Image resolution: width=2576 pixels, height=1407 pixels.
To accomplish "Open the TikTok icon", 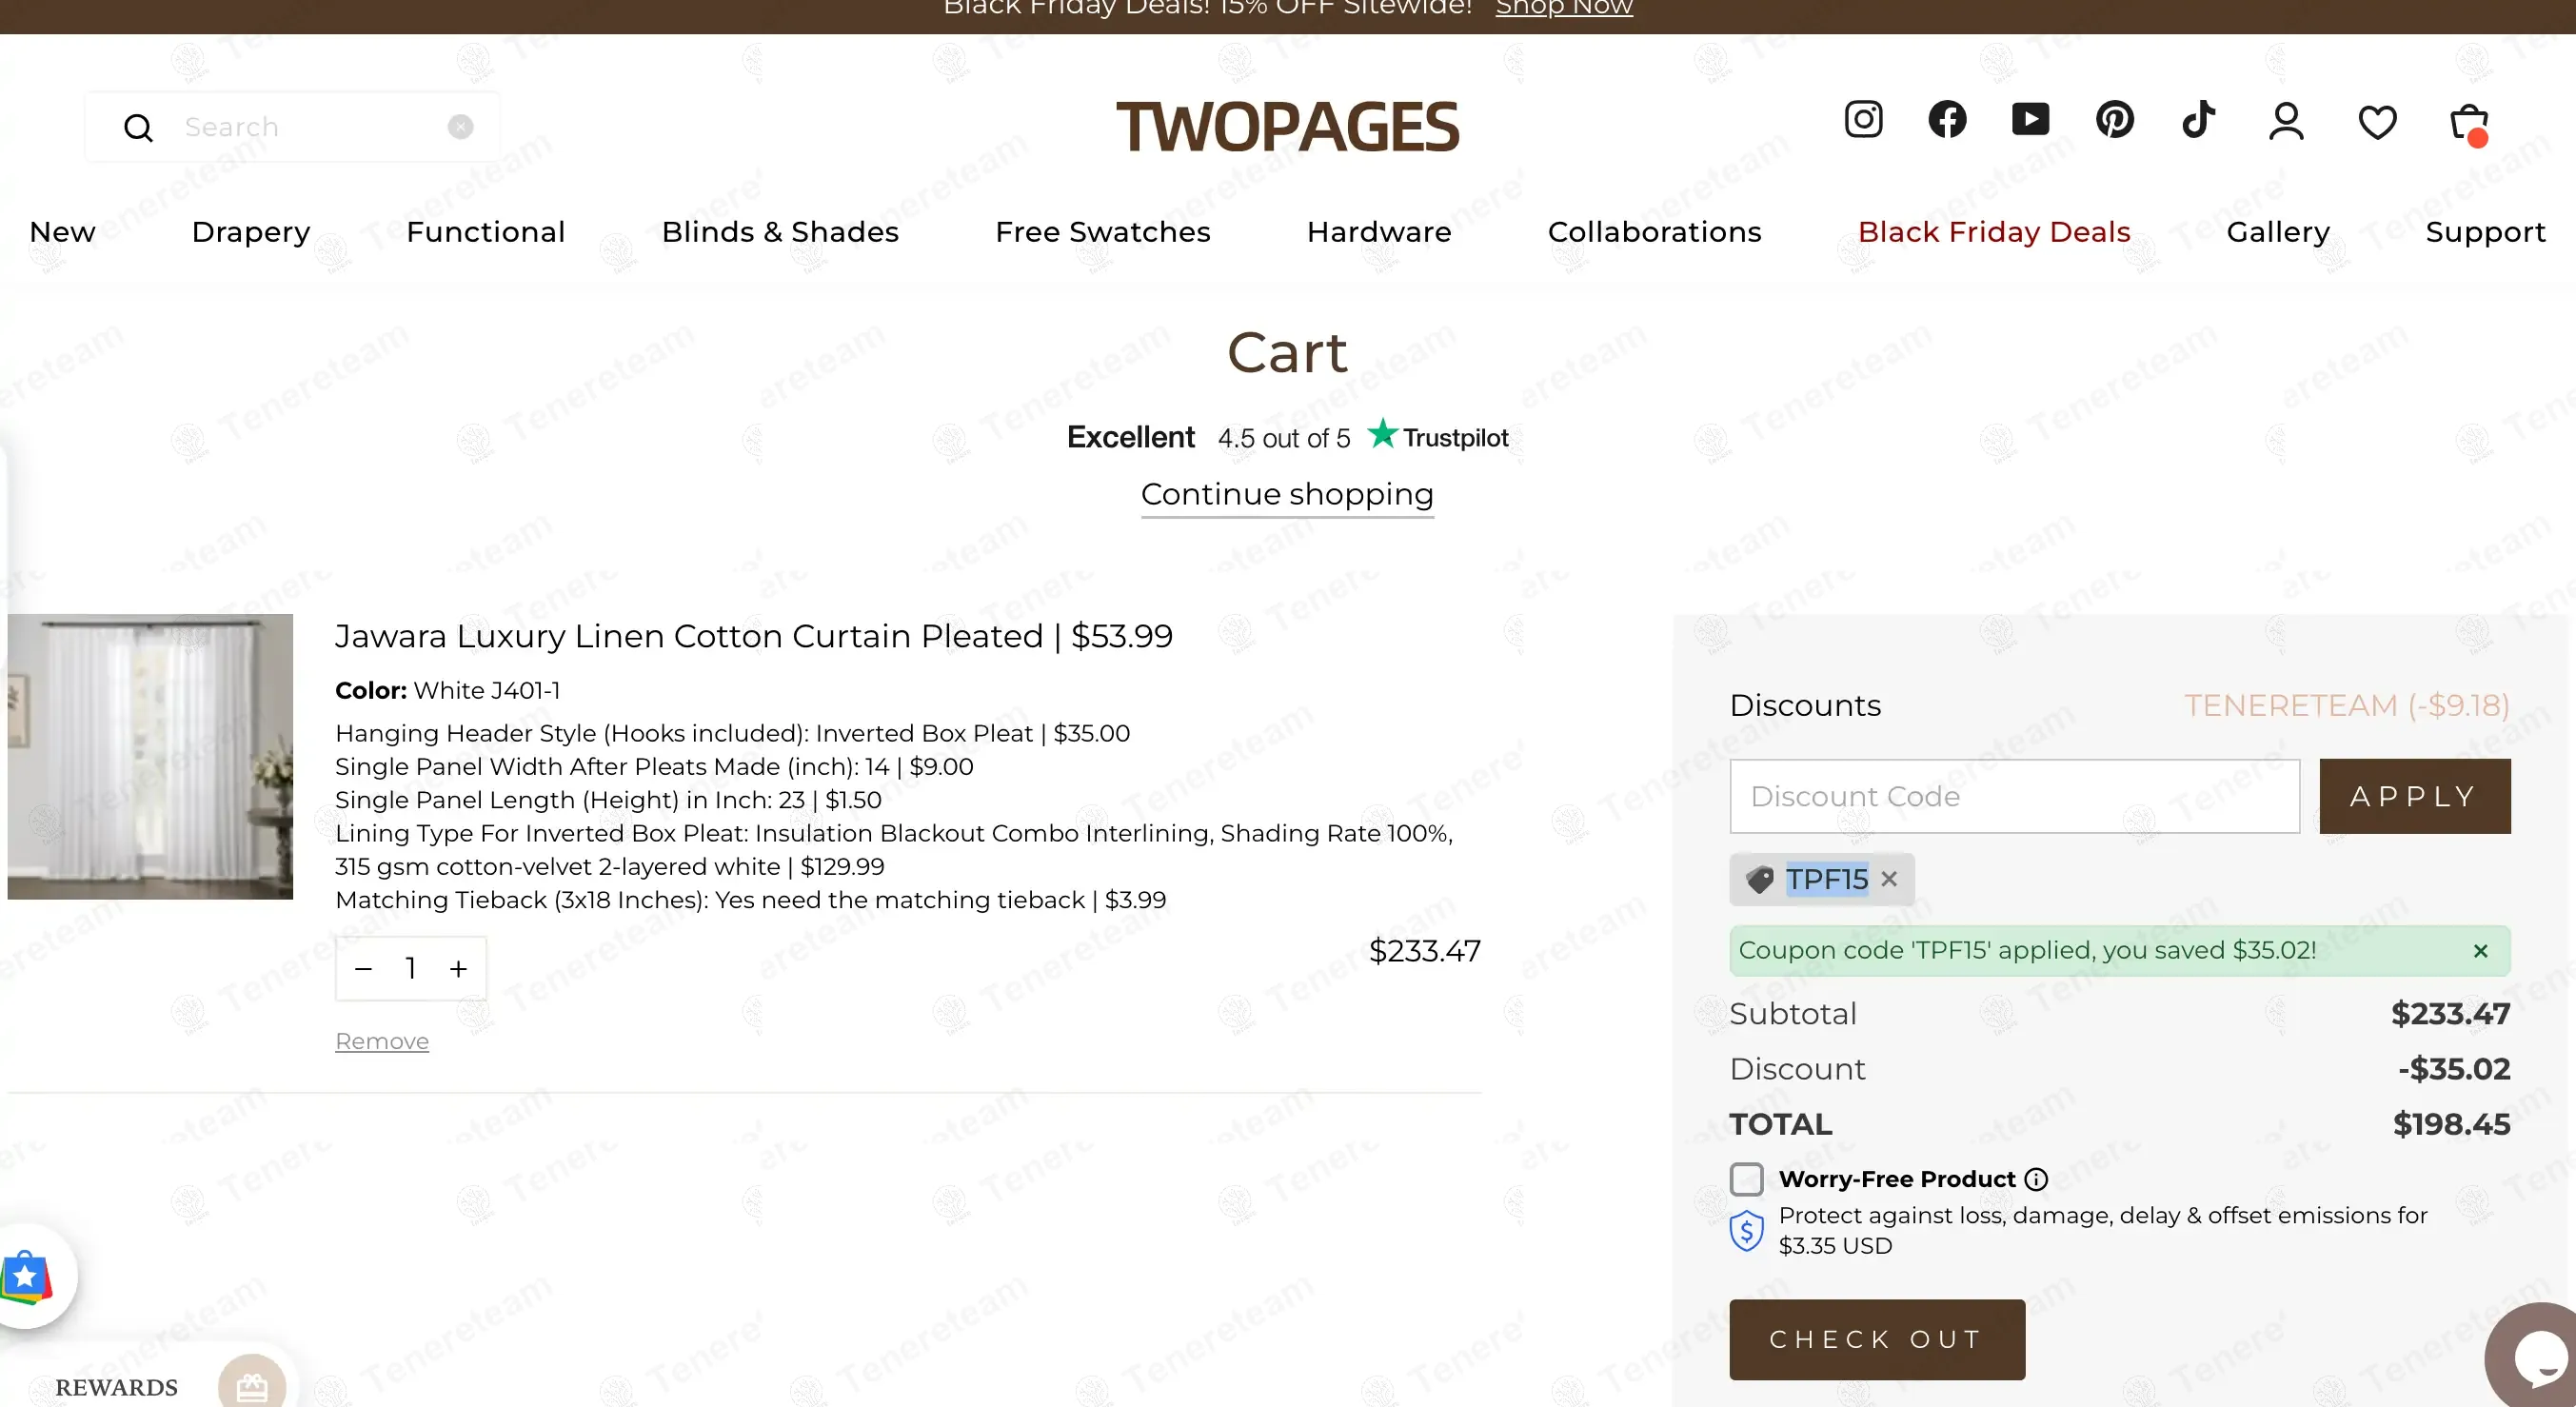I will pos(2198,120).
